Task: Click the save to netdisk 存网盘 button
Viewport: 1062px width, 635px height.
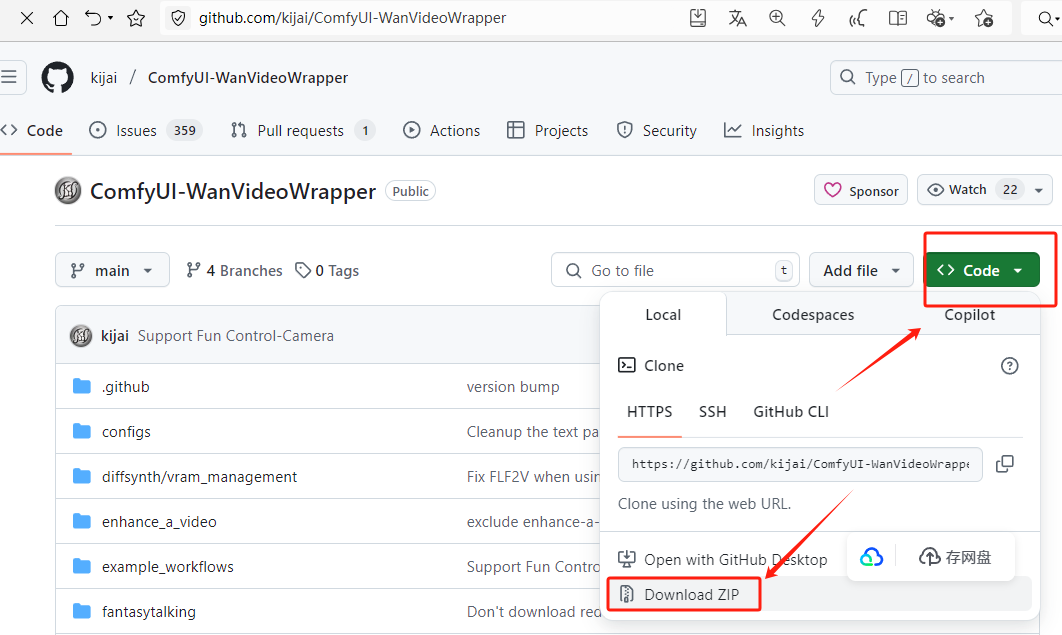Action: click(955, 557)
